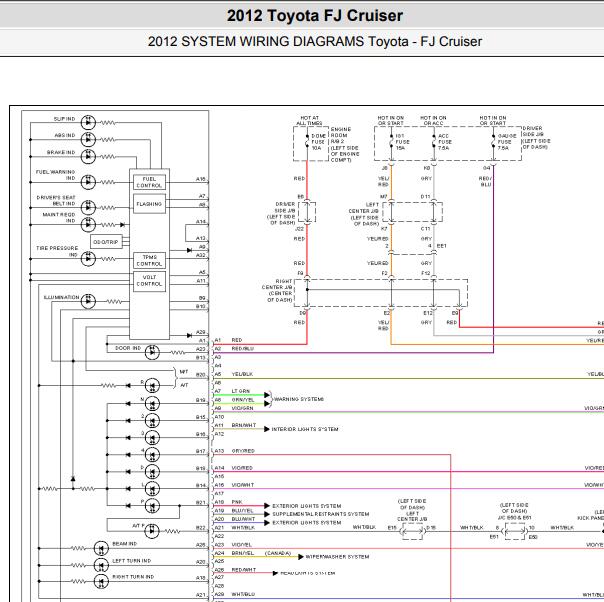This screenshot has height=602, width=604.
Task: Click the MAINT REQD IND lamp symbol
Action: [x=88, y=225]
